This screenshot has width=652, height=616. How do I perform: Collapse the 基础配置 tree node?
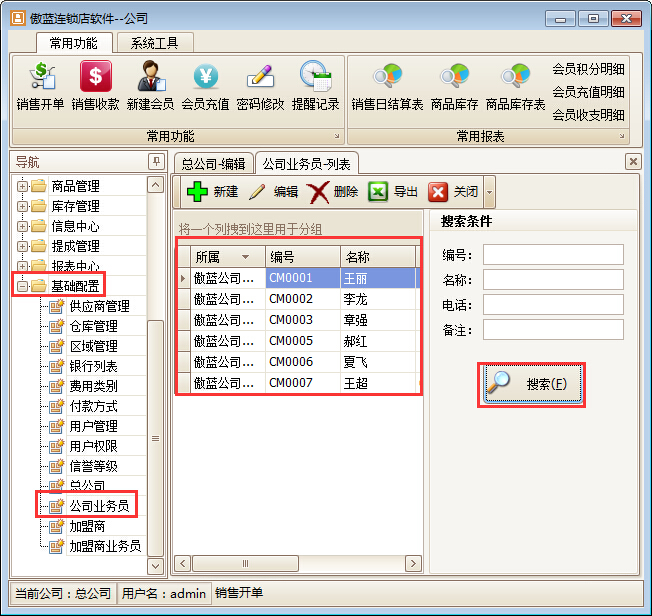click(x=22, y=286)
